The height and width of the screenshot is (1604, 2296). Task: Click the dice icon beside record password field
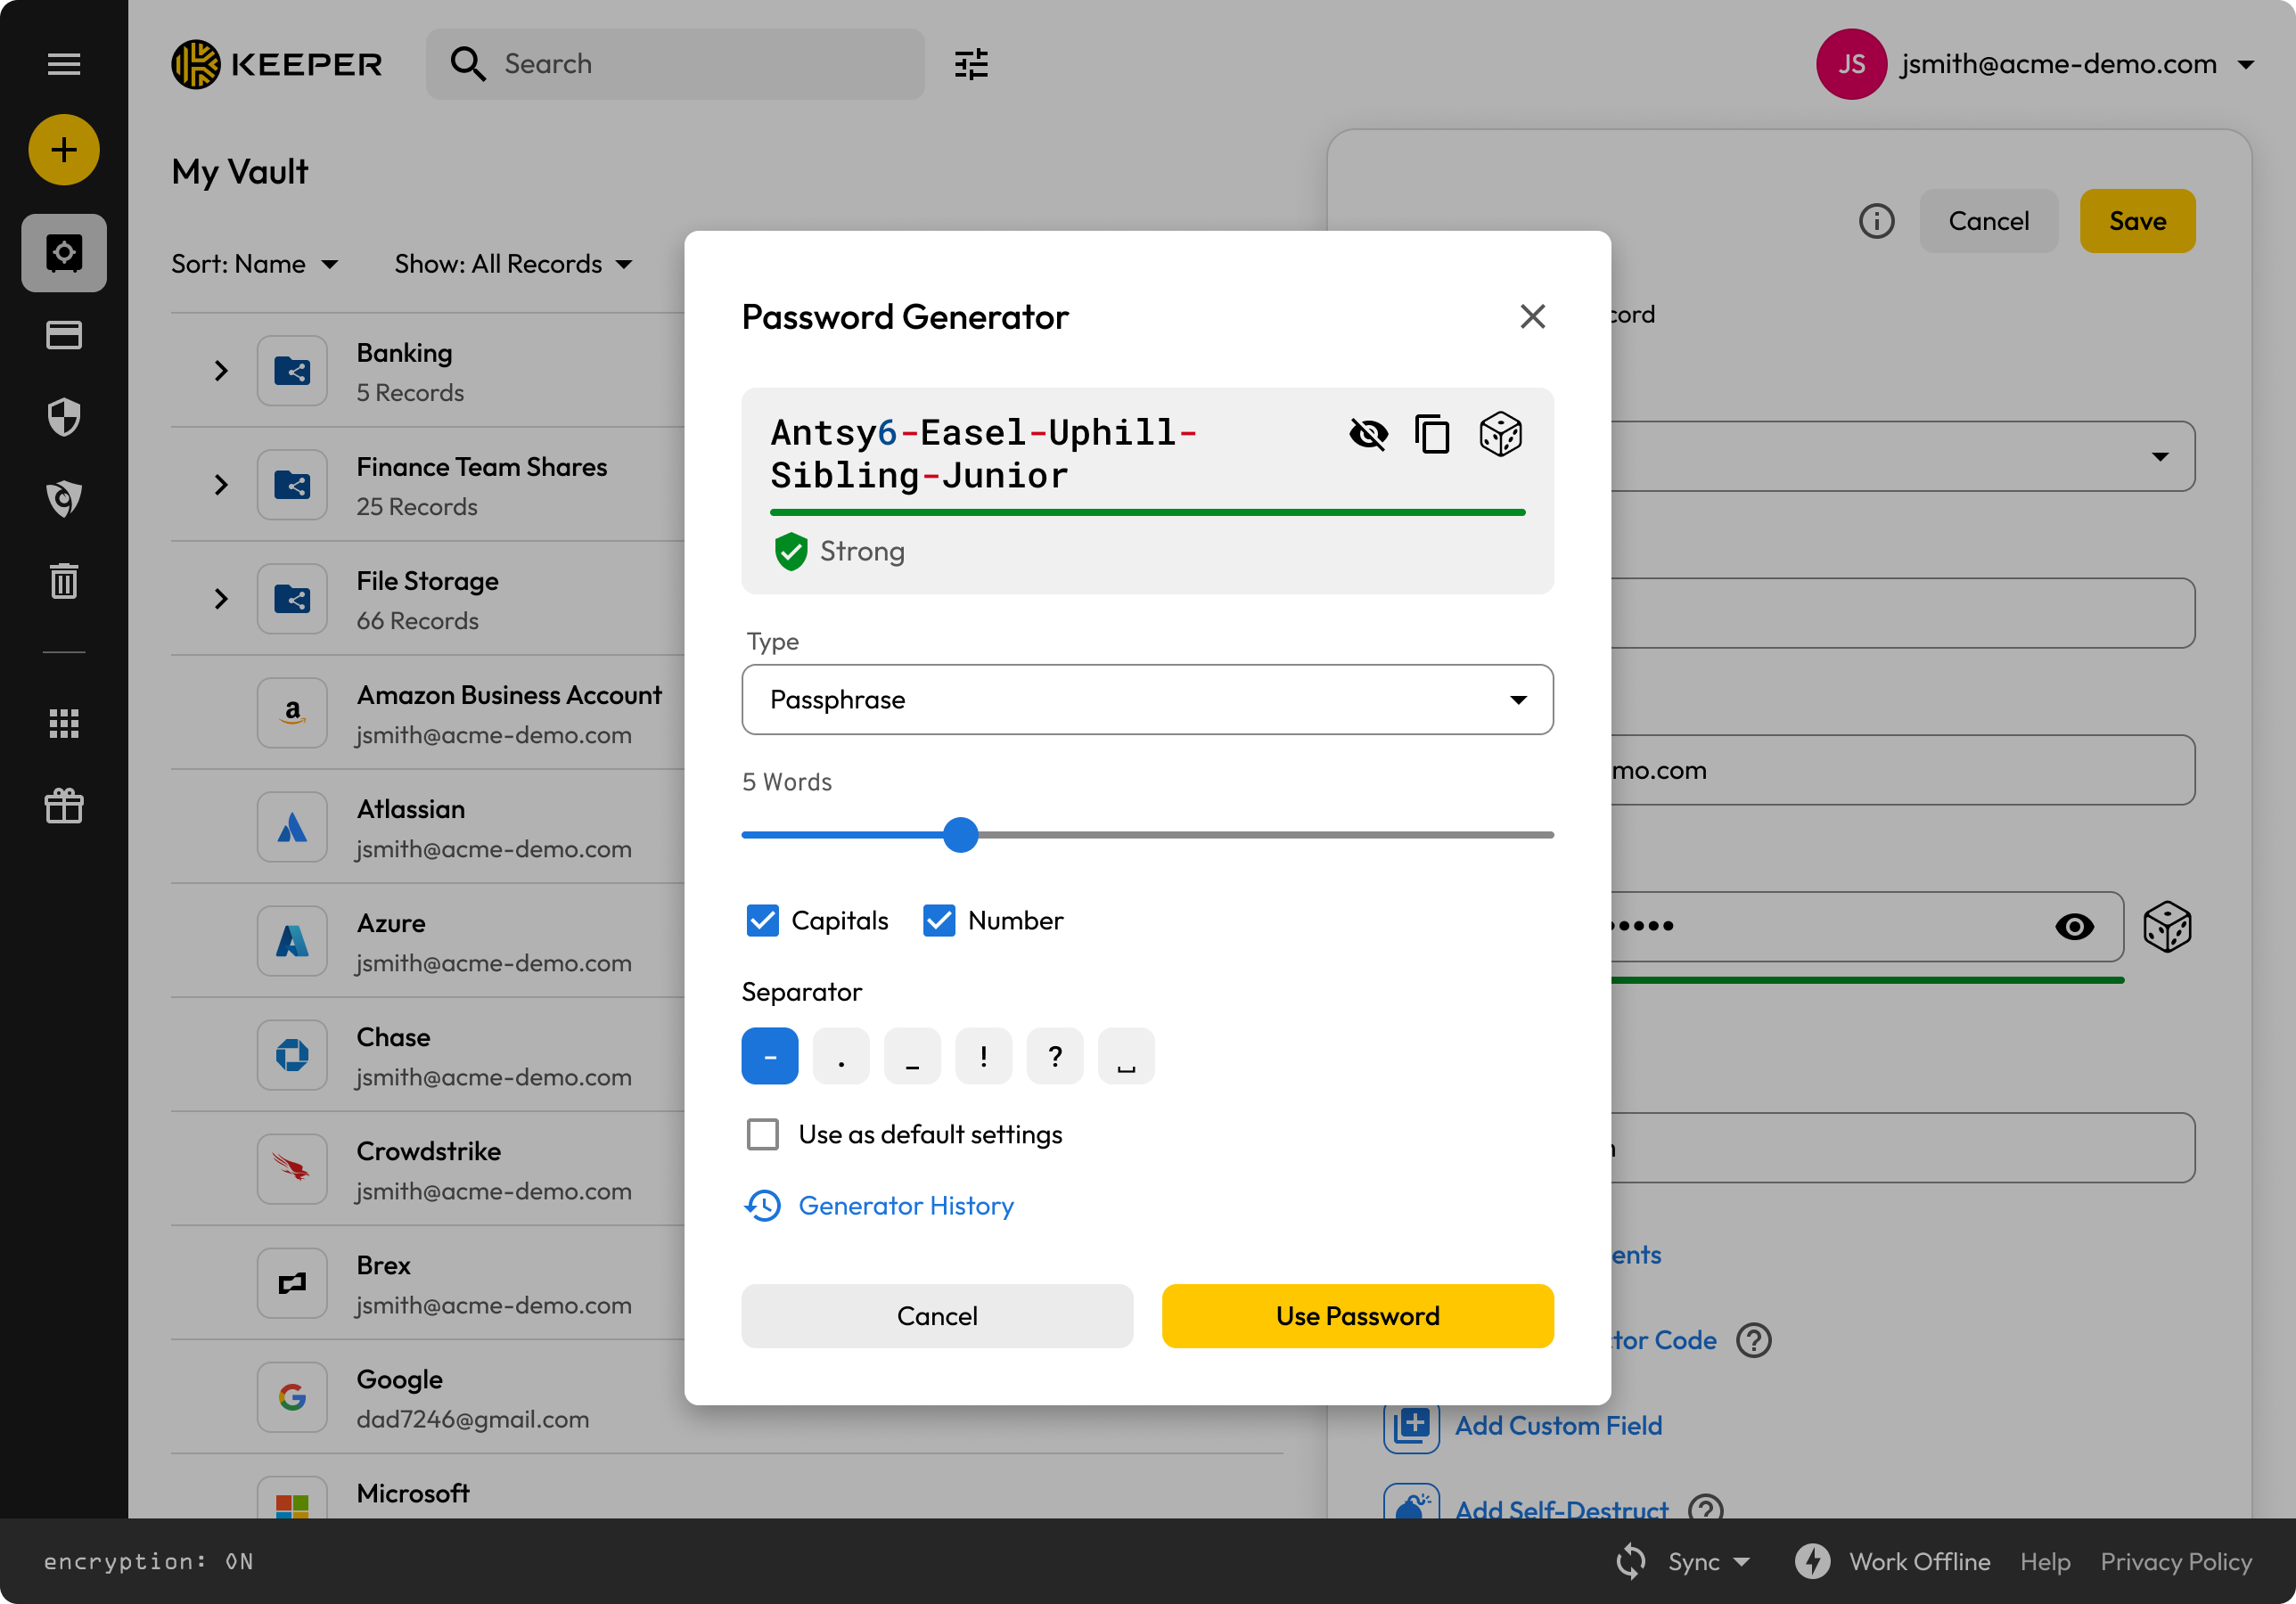click(x=2167, y=926)
